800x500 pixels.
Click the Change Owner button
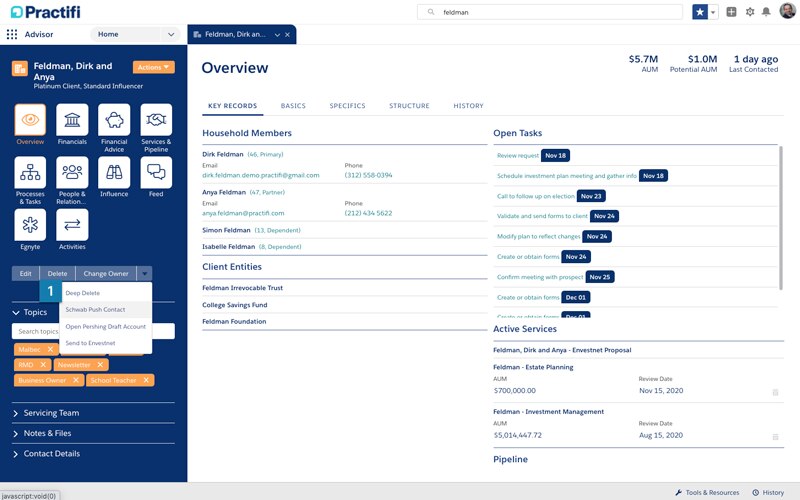coord(104,273)
